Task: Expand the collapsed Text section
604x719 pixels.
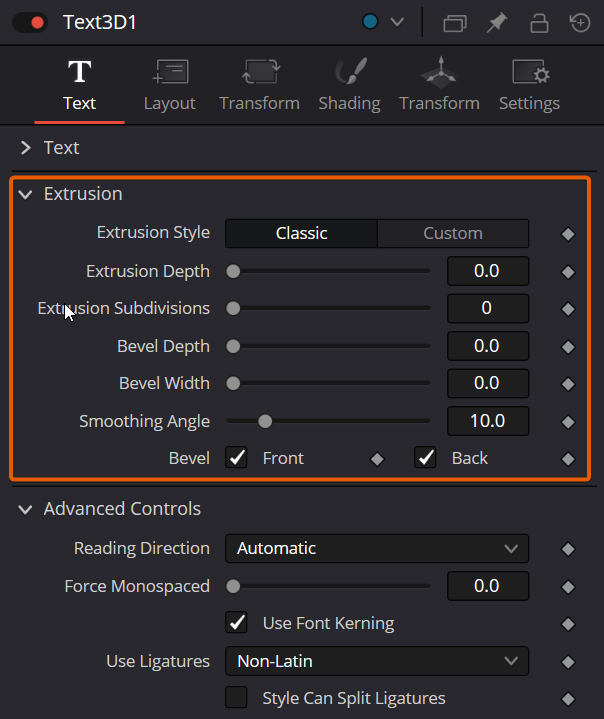Action: [26, 148]
